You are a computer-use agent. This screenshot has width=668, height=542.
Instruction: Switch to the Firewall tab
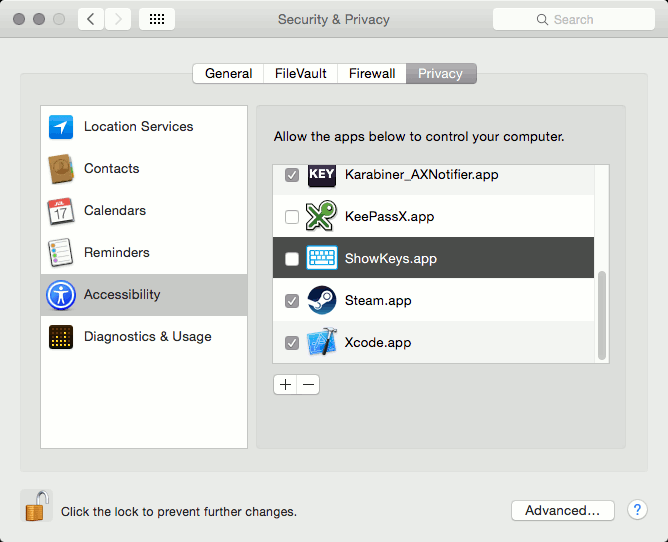coord(372,74)
